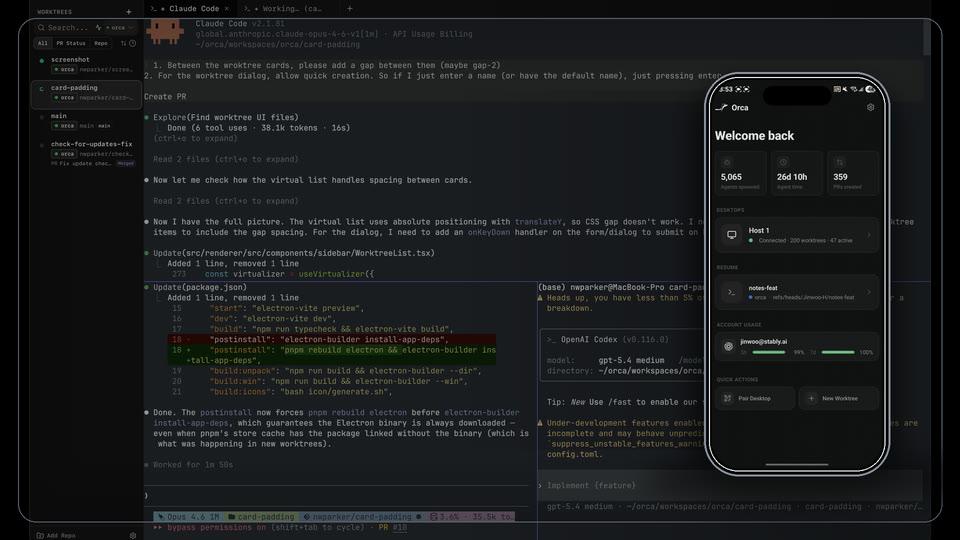Click the clock icon in Agent time card
The width and height of the screenshot is (960, 540).
(783, 162)
